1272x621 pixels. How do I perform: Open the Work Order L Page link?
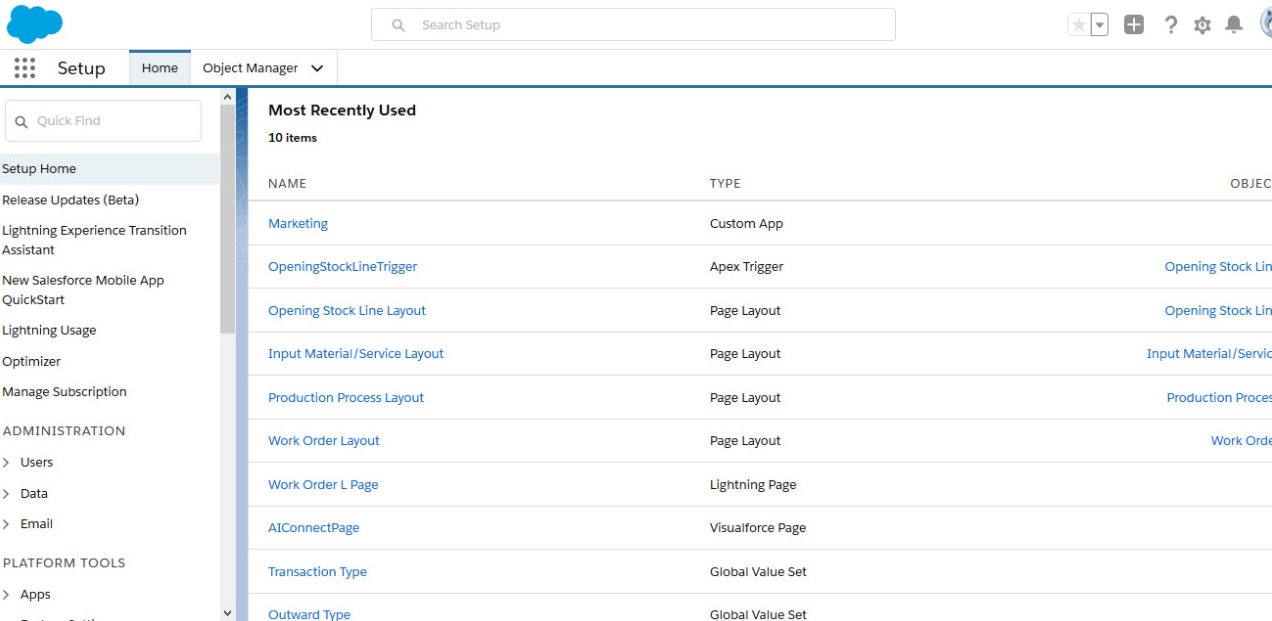pos(323,485)
